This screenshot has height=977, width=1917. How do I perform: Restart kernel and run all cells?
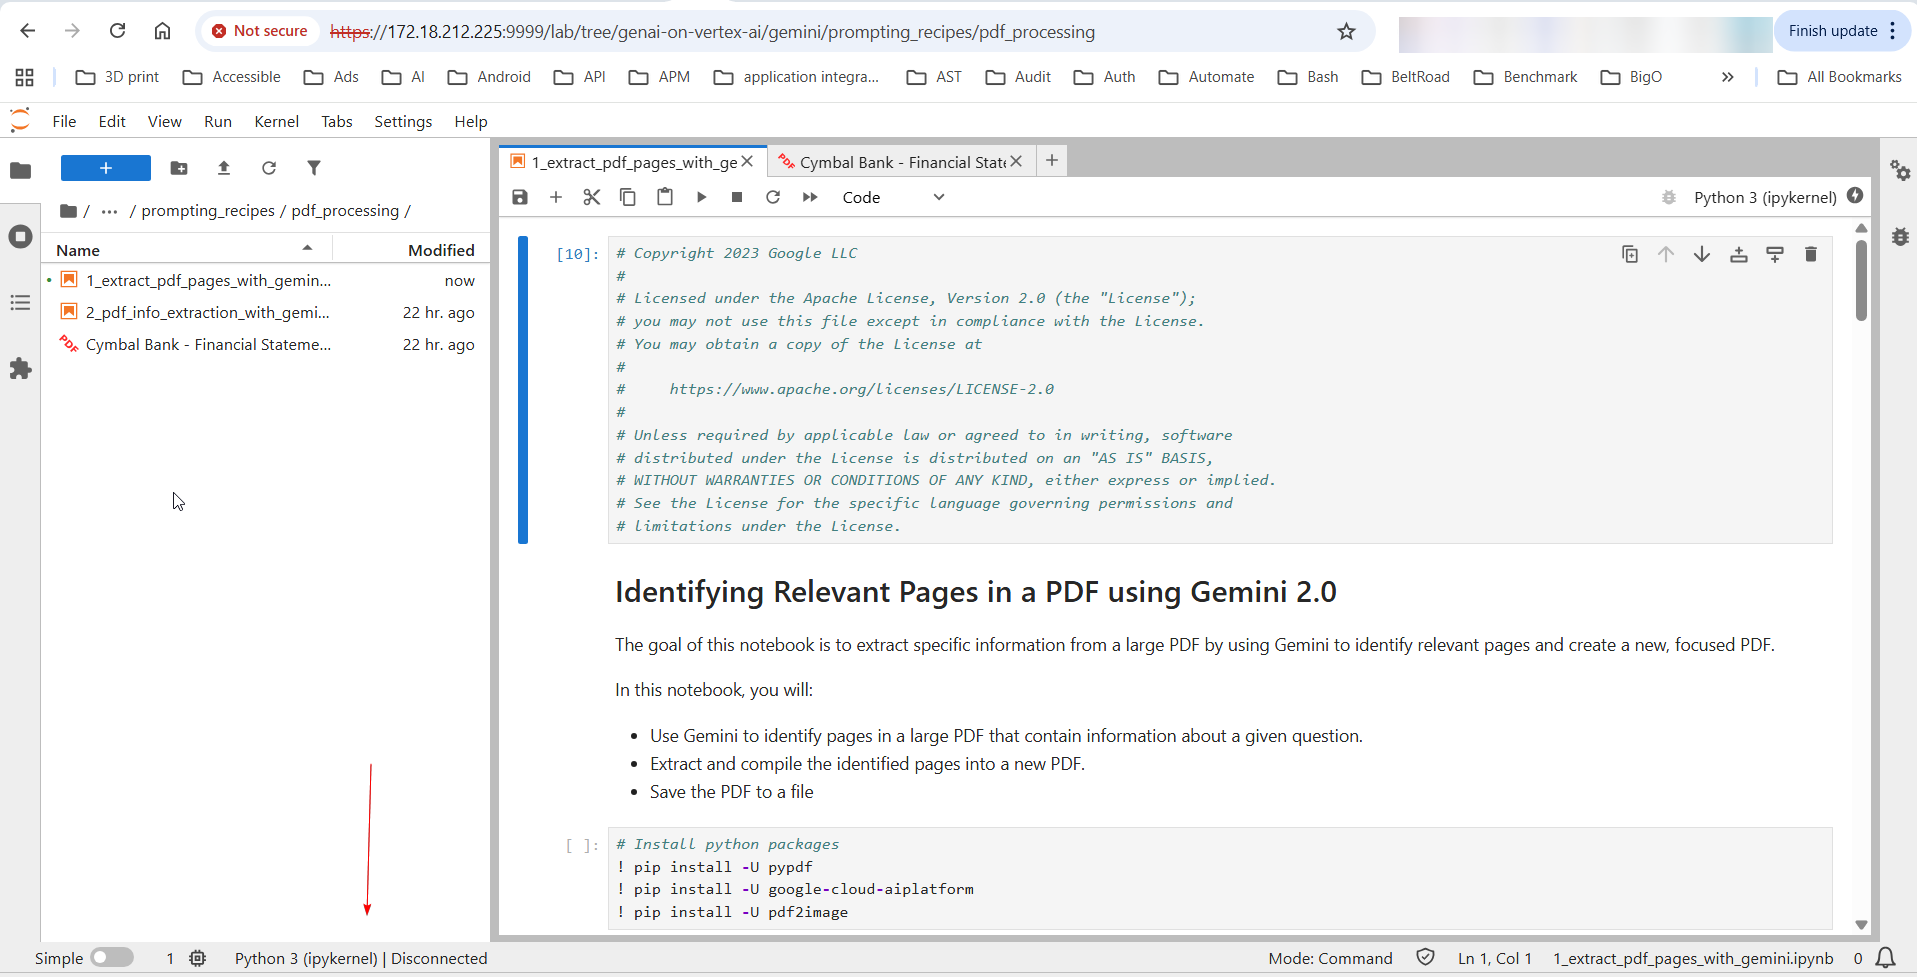coord(810,197)
